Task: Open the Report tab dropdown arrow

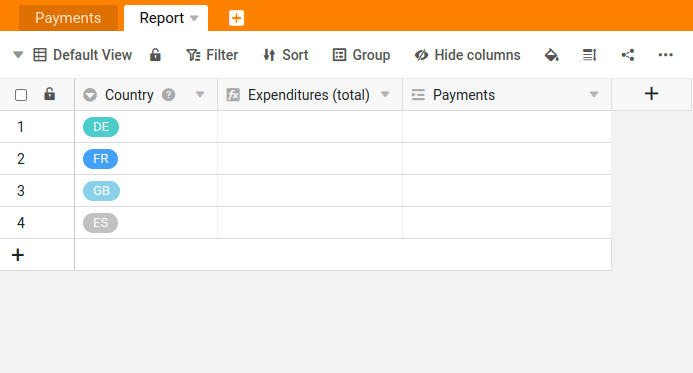Action: coord(194,19)
